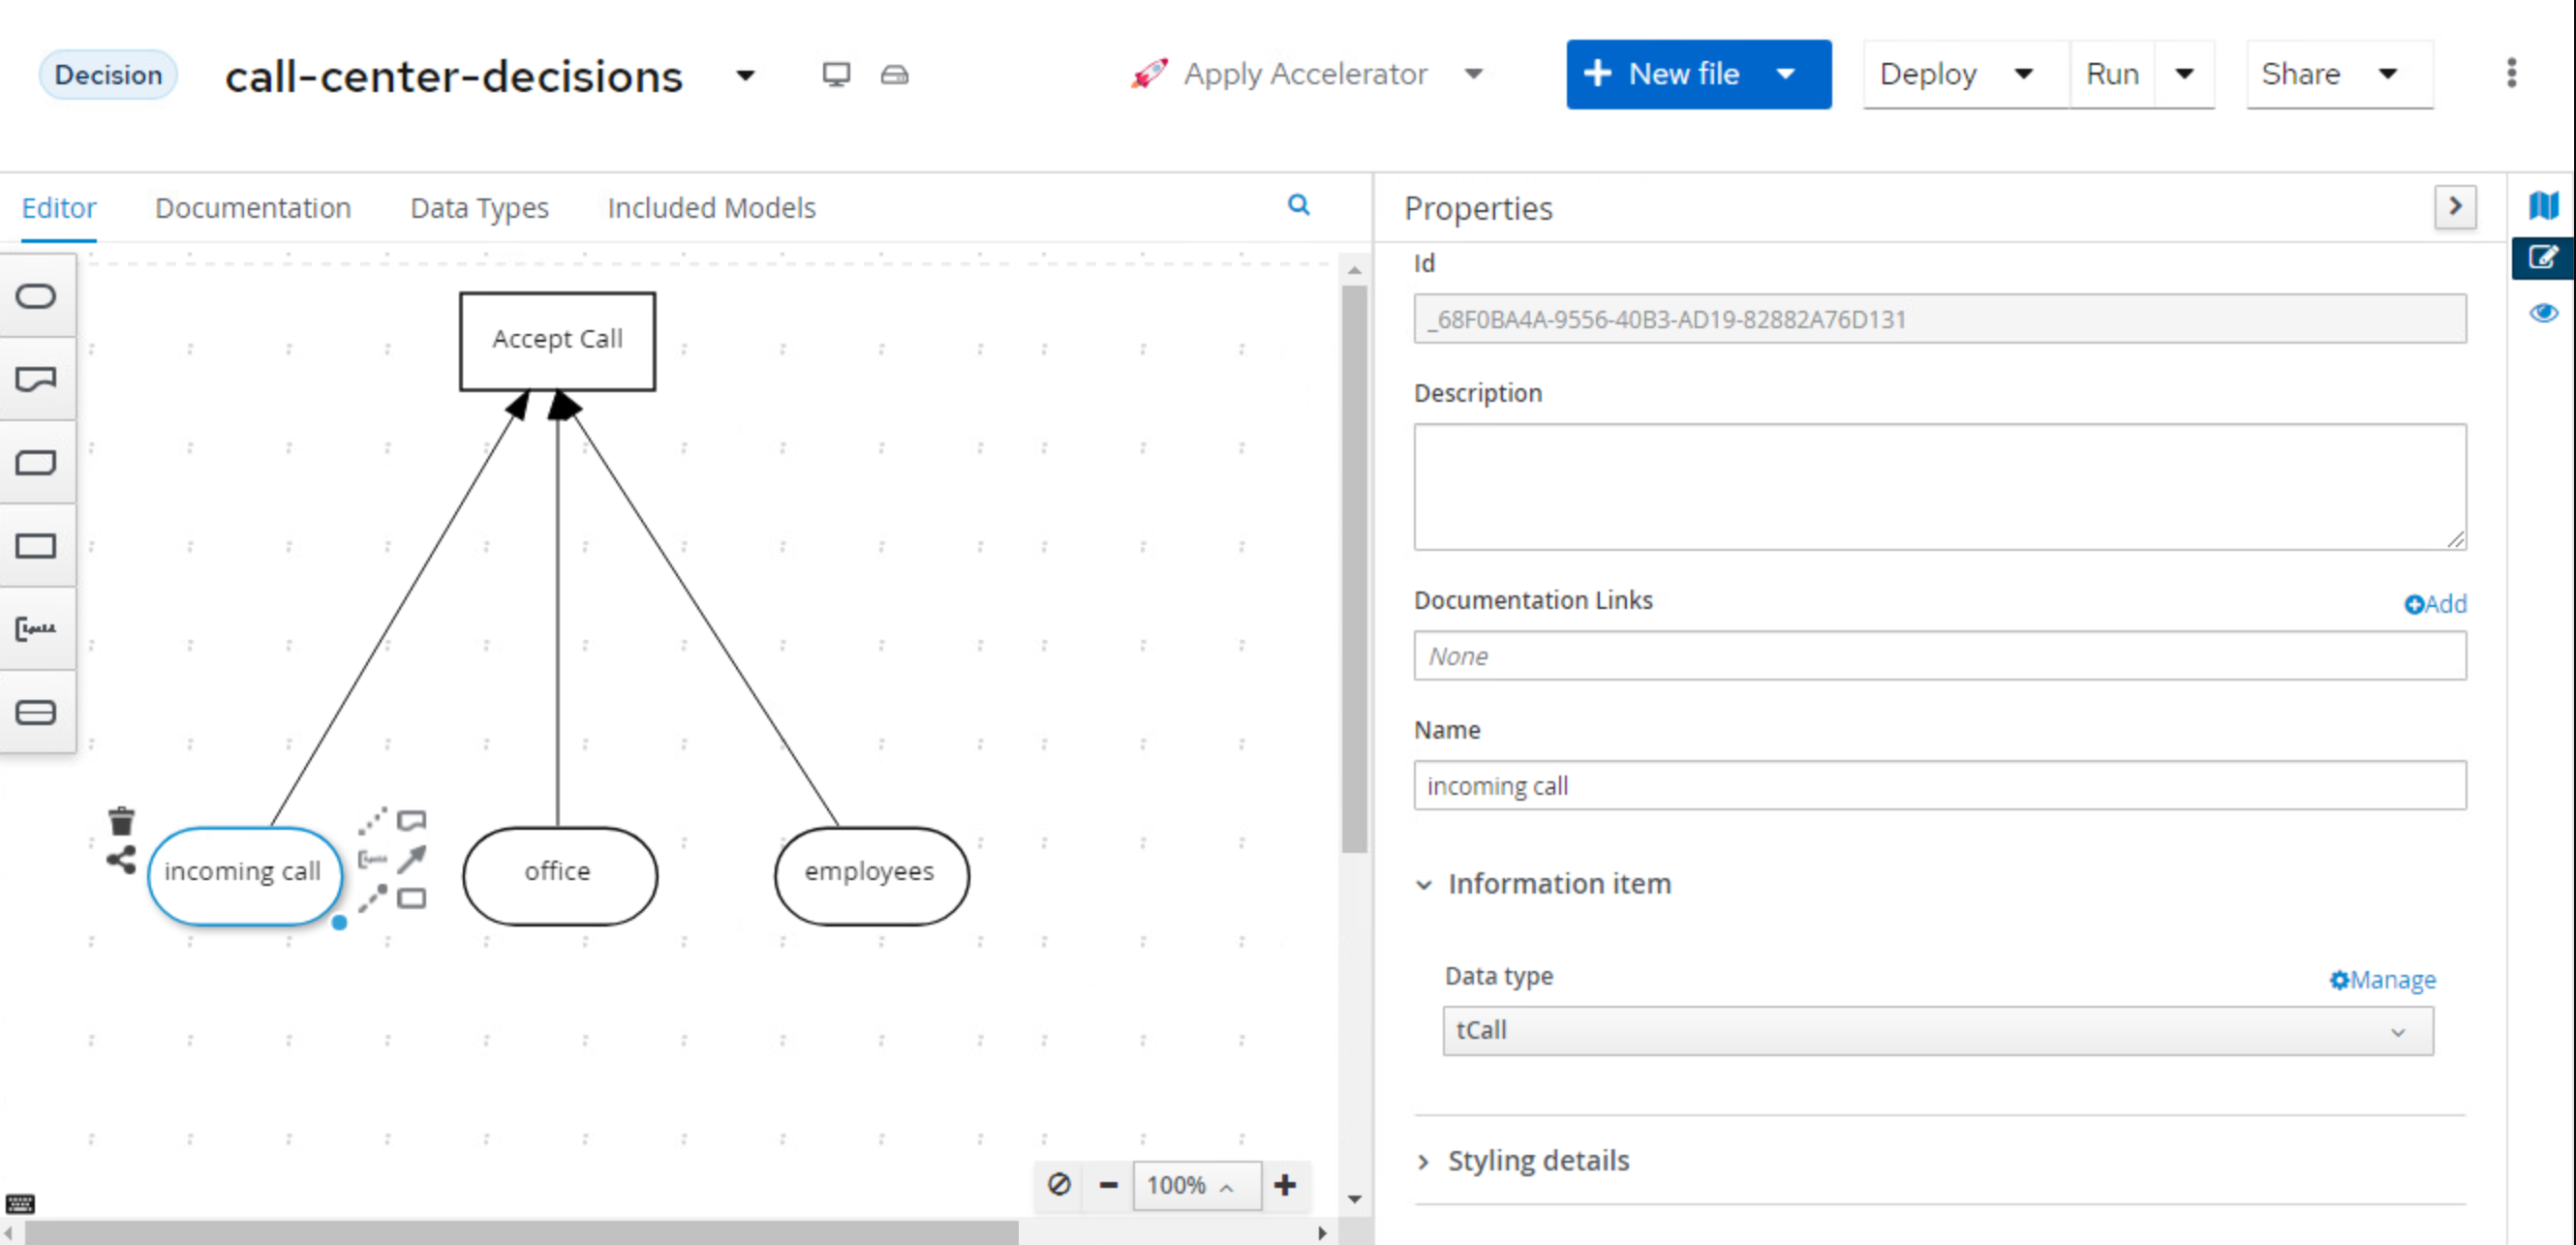Screen dimensions: 2576x1245
Task: Click the Documentation Links None field
Action: click(1939, 656)
